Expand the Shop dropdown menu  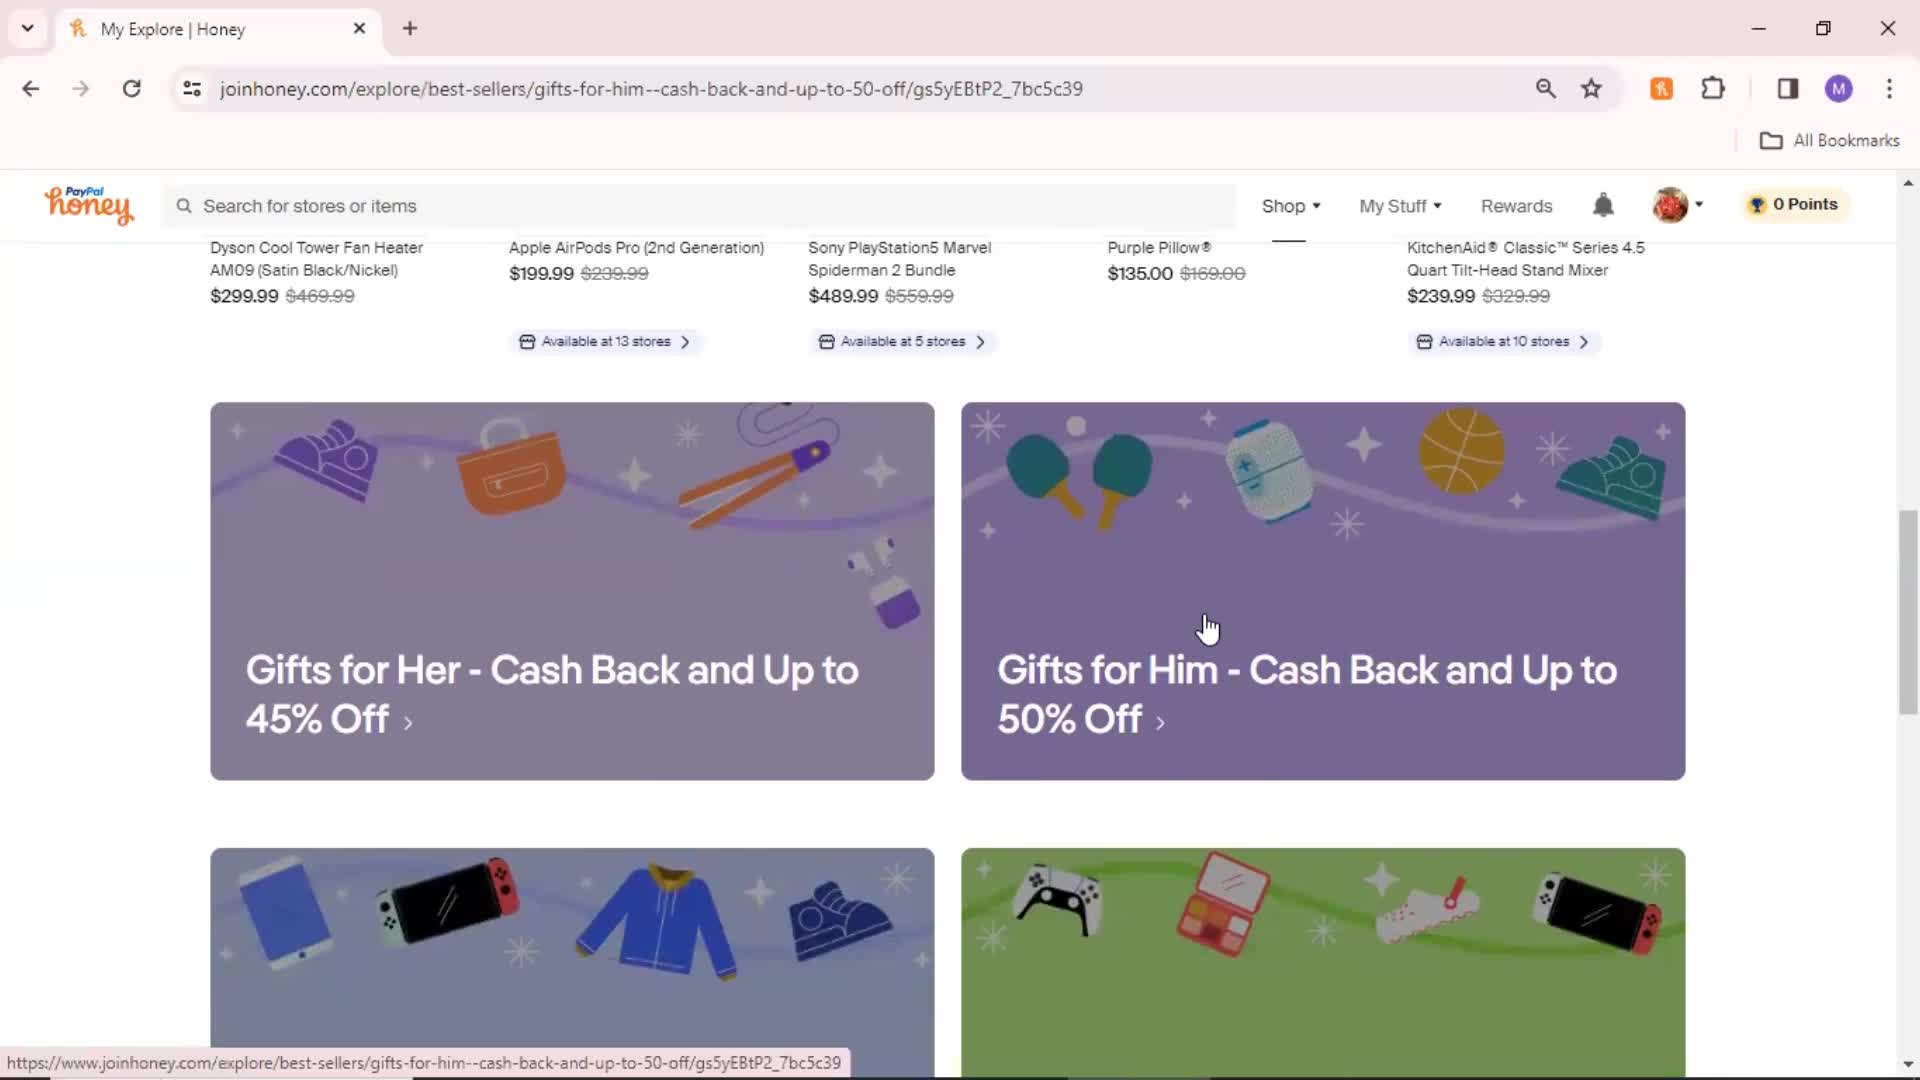point(1290,204)
